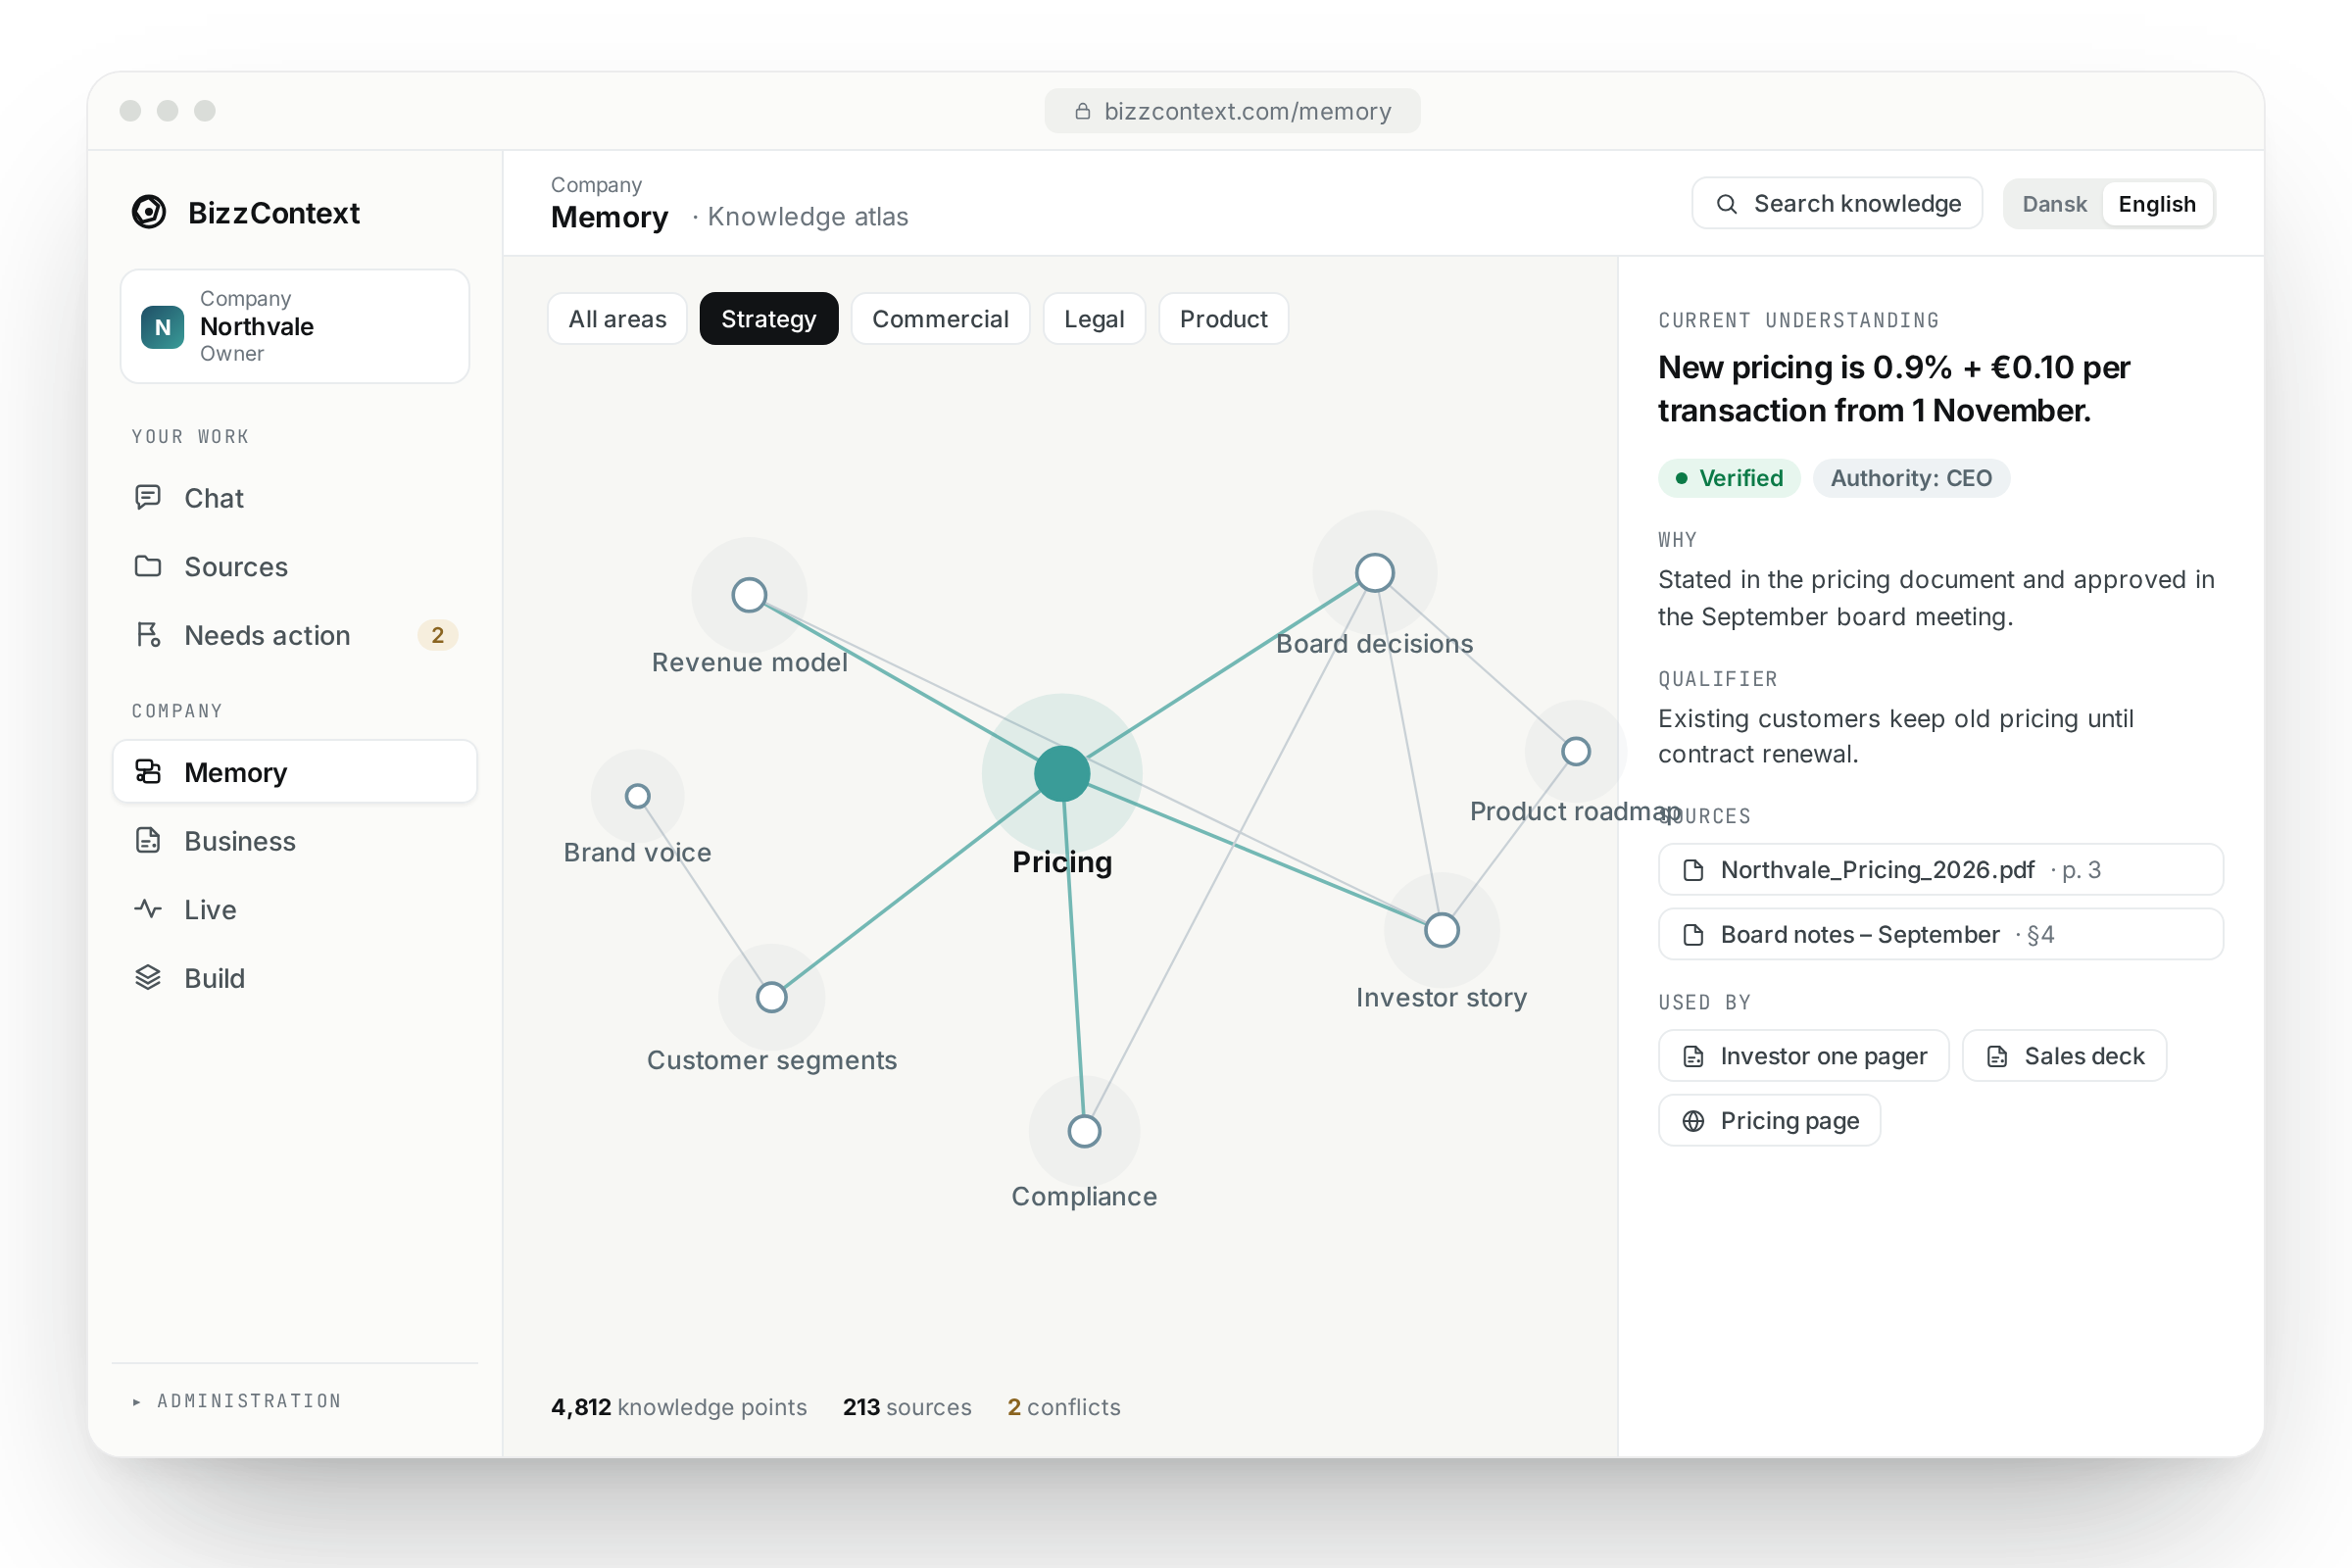
Task: Click the Needs action count badge
Action: pyautogui.click(x=437, y=635)
